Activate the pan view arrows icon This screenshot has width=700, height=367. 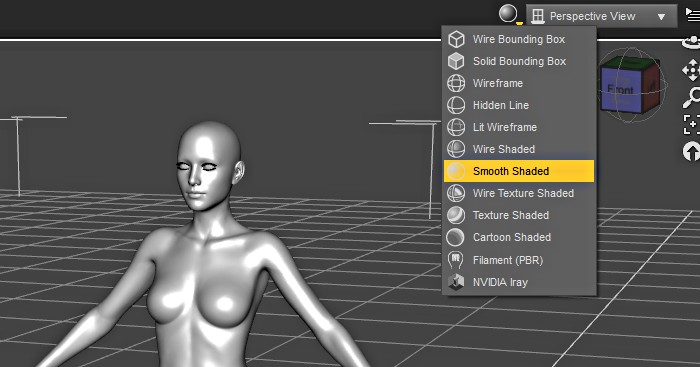[691, 70]
